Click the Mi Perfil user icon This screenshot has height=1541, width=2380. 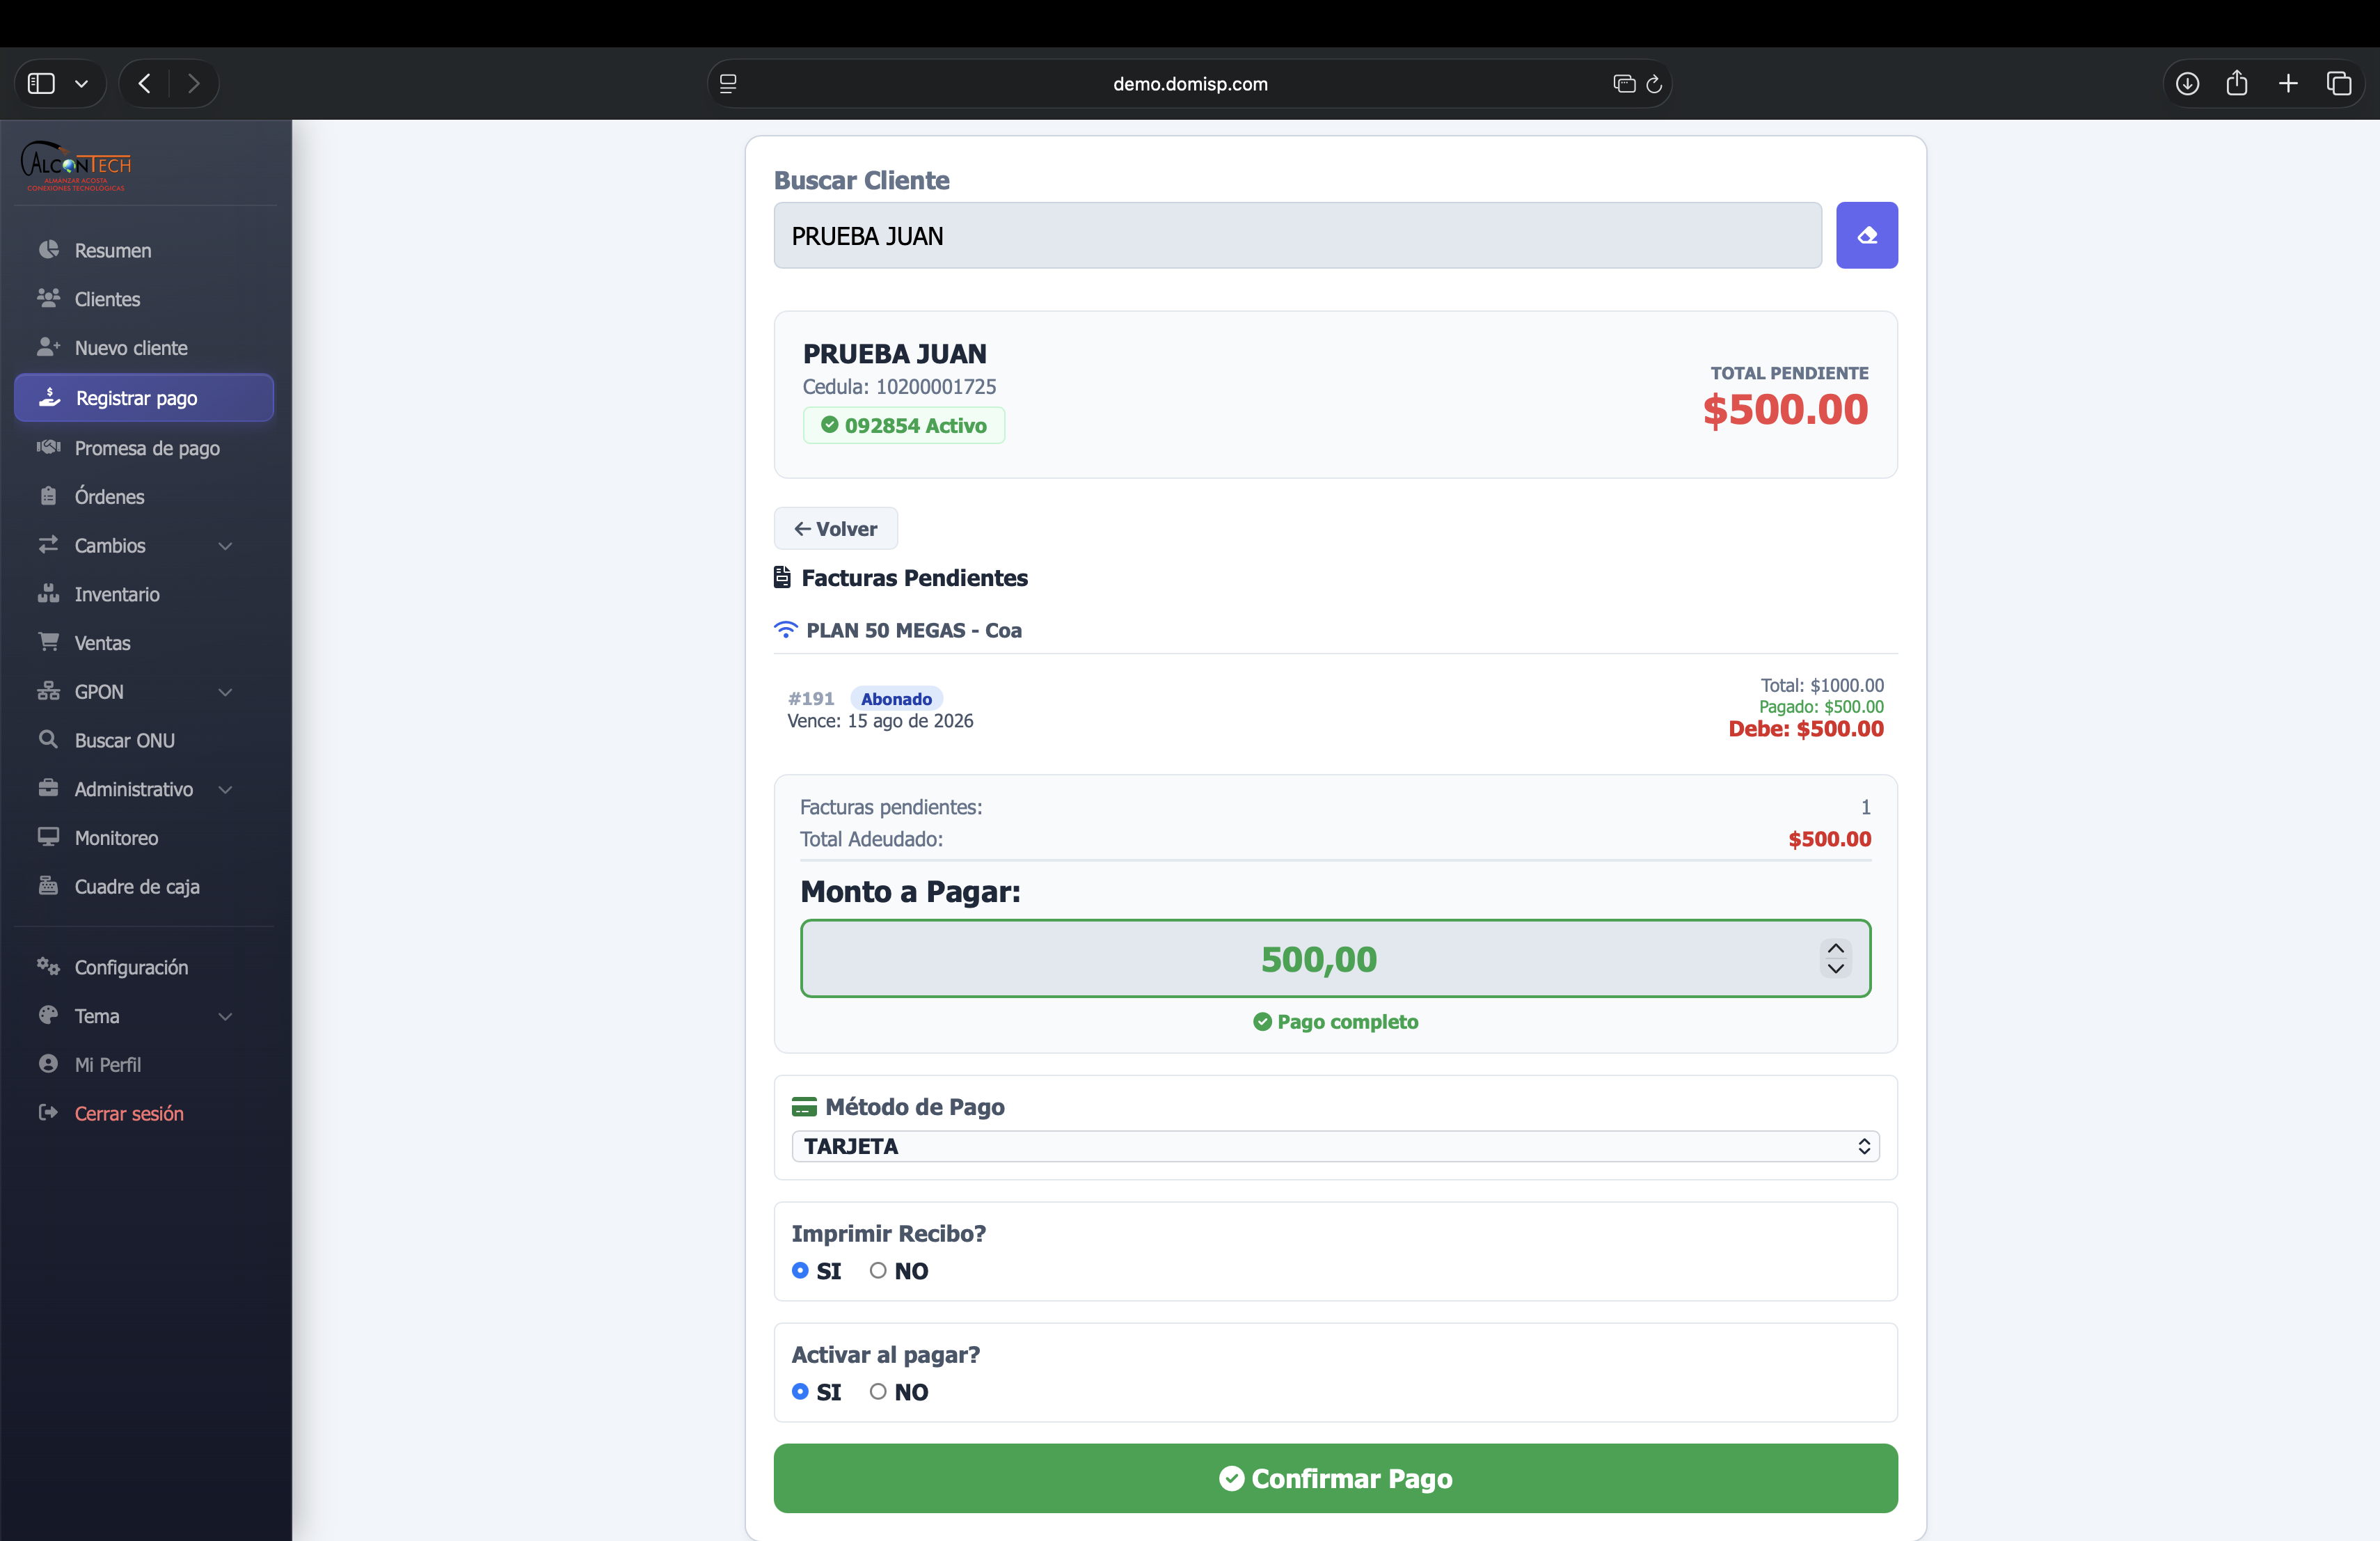pos(48,1064)
